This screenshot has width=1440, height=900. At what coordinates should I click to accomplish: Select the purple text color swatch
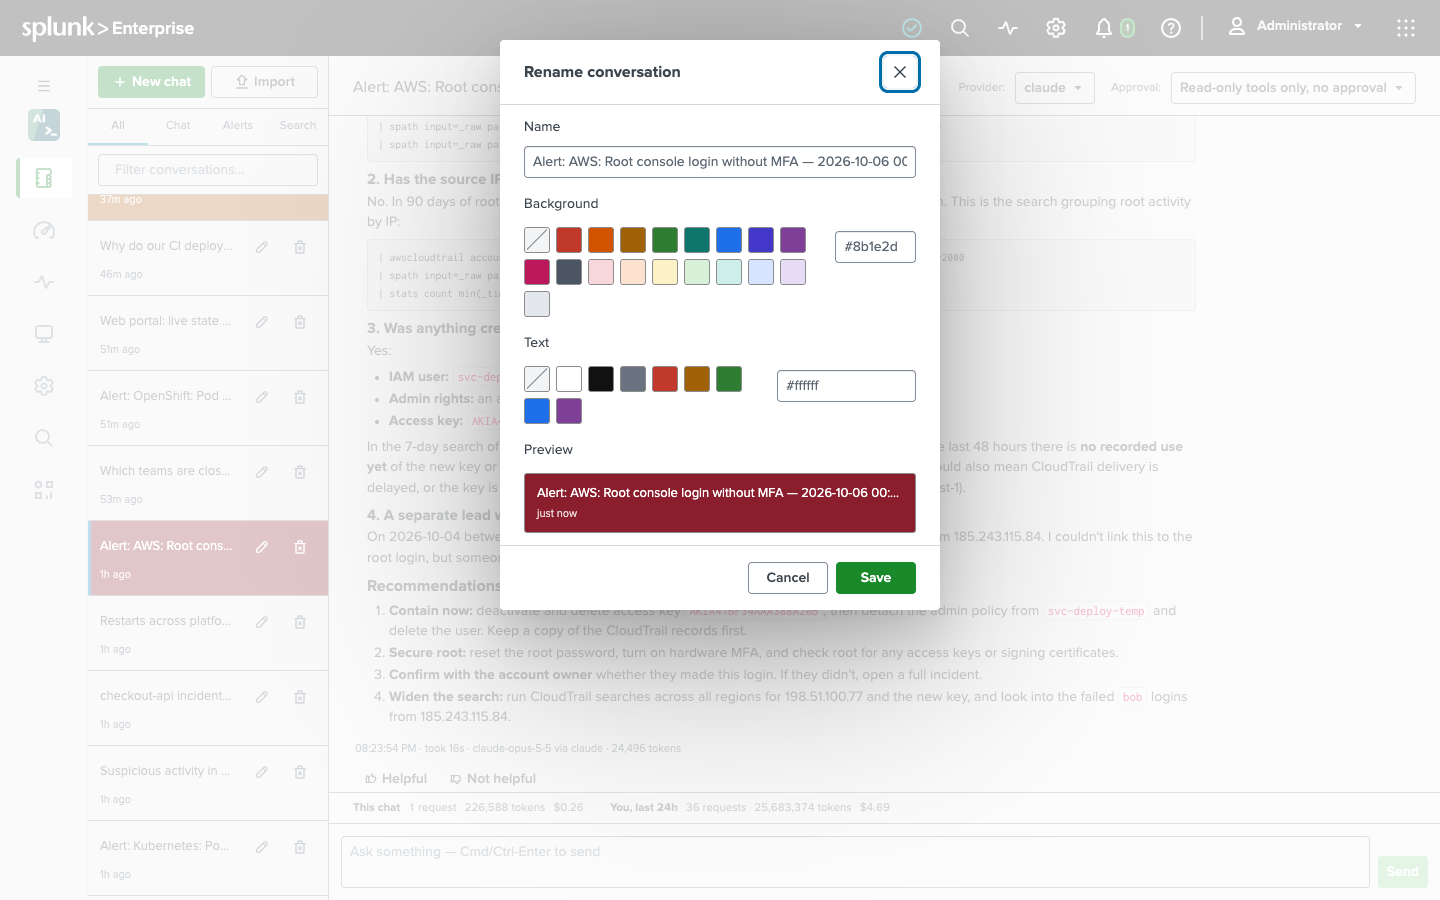tap(569, 411)
